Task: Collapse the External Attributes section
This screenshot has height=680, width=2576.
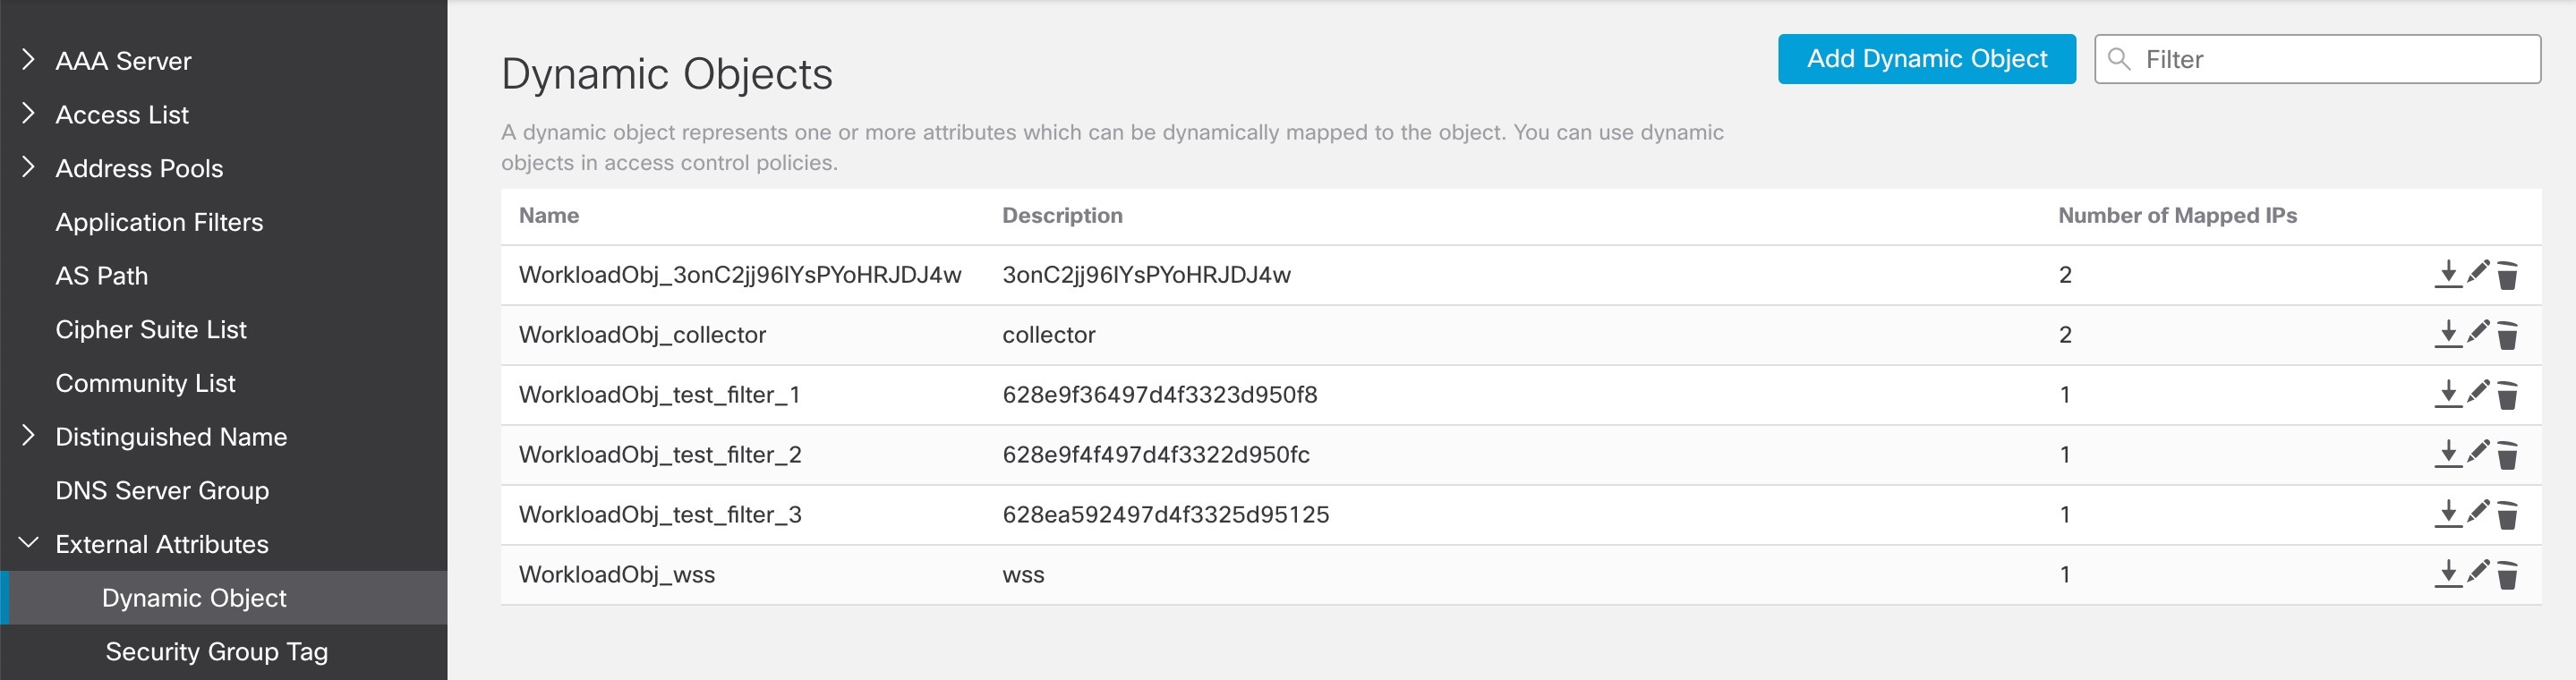Action: point(28,543)
